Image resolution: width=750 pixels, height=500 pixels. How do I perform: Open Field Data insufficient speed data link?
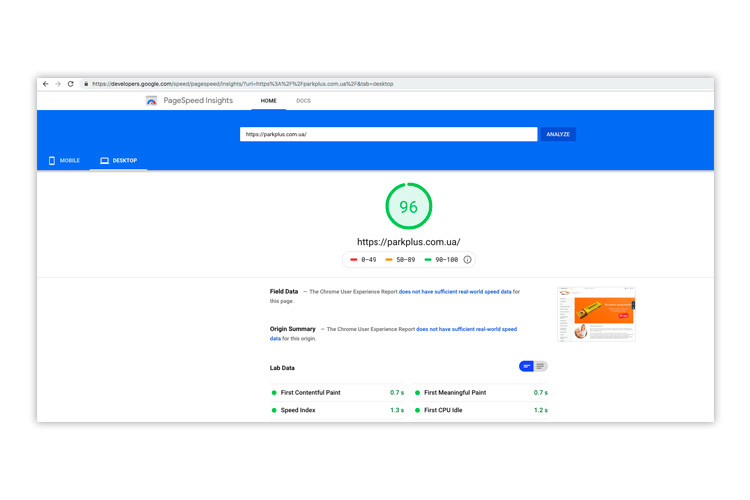pyautogui.click(x=455, y=291)
